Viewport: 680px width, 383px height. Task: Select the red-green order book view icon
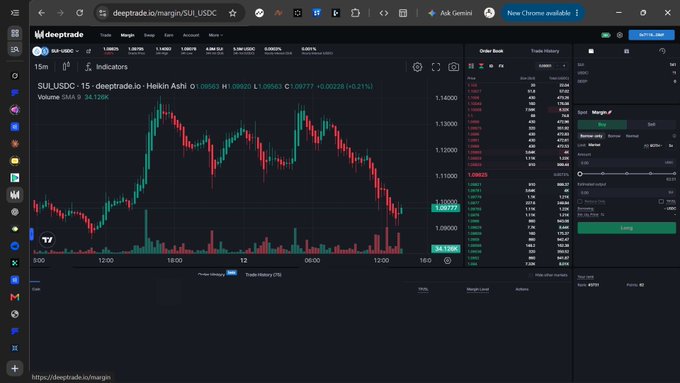(x=481, y=66)
